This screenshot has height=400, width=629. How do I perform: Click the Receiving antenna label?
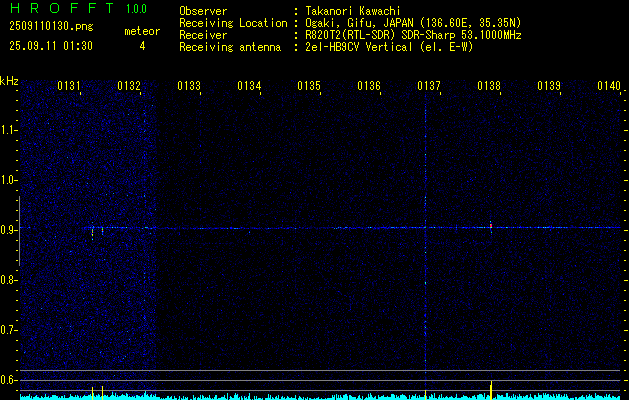230,47
